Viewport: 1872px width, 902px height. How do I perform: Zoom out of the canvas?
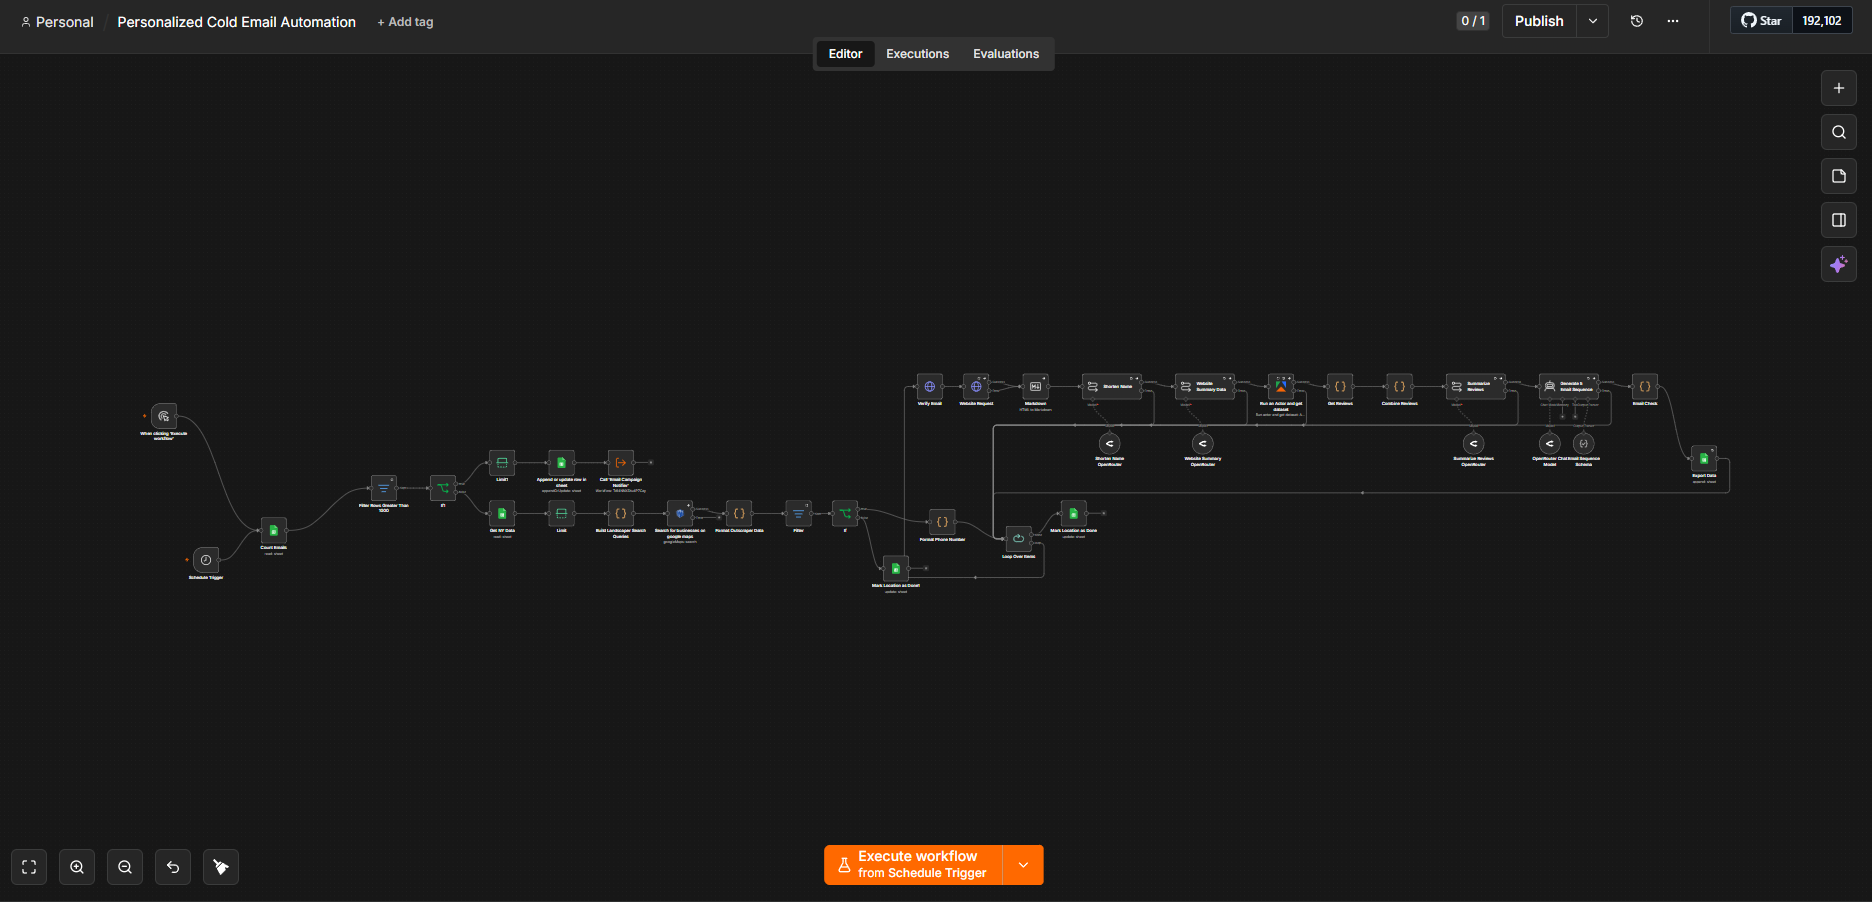(x=125, y=867)
